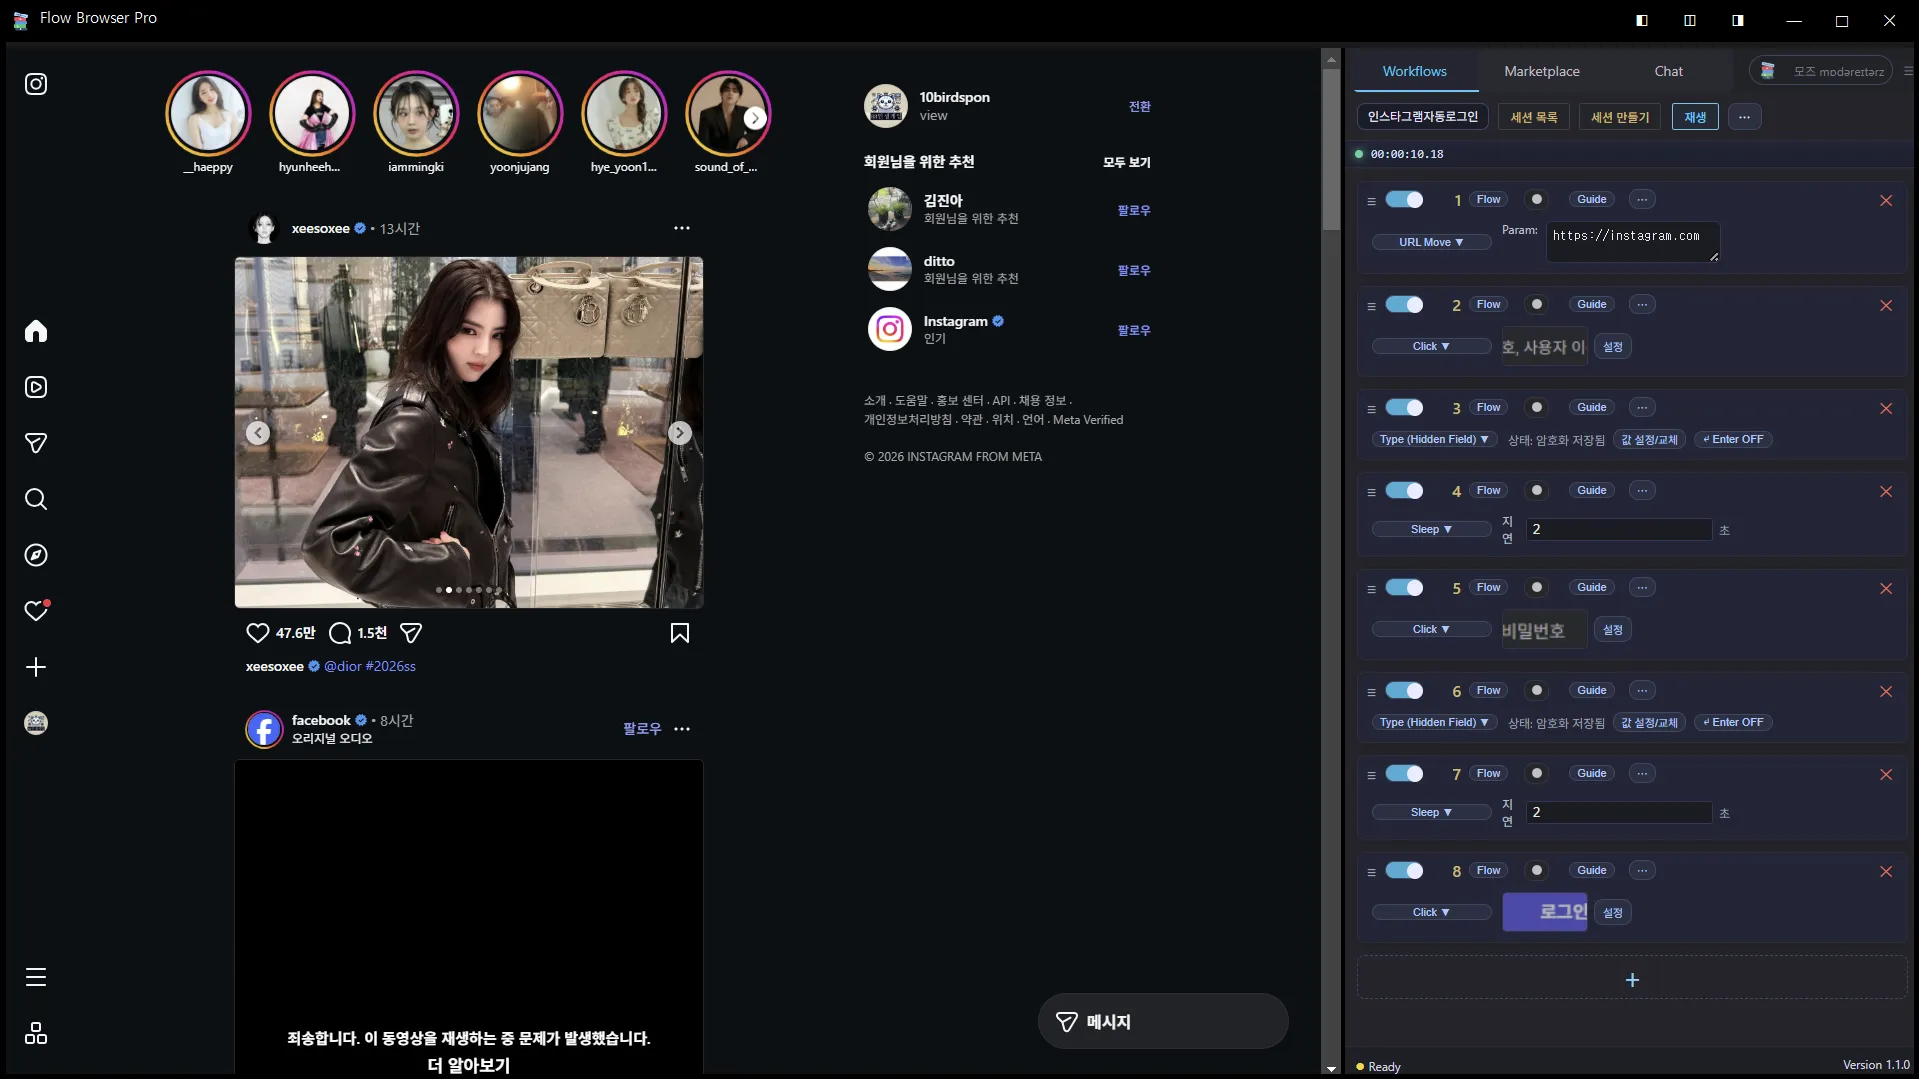Open the hamburger menu in left sidebar
1919x1079 pixels.
[36, 977]
